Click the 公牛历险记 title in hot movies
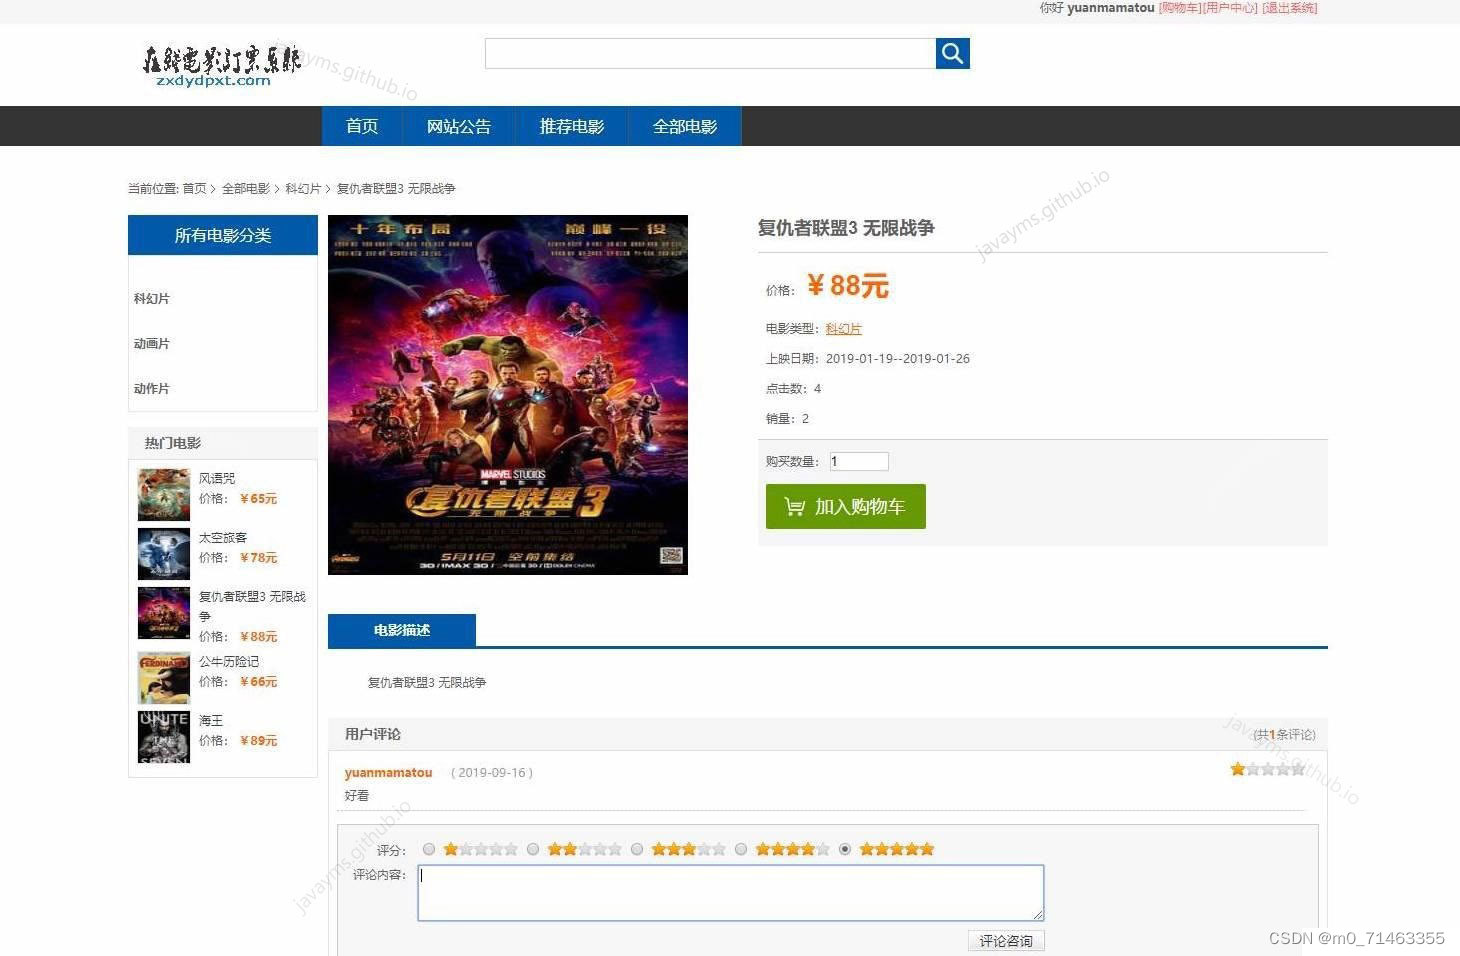The height and width of the screenshot is (956, 1460). (229, 661)
